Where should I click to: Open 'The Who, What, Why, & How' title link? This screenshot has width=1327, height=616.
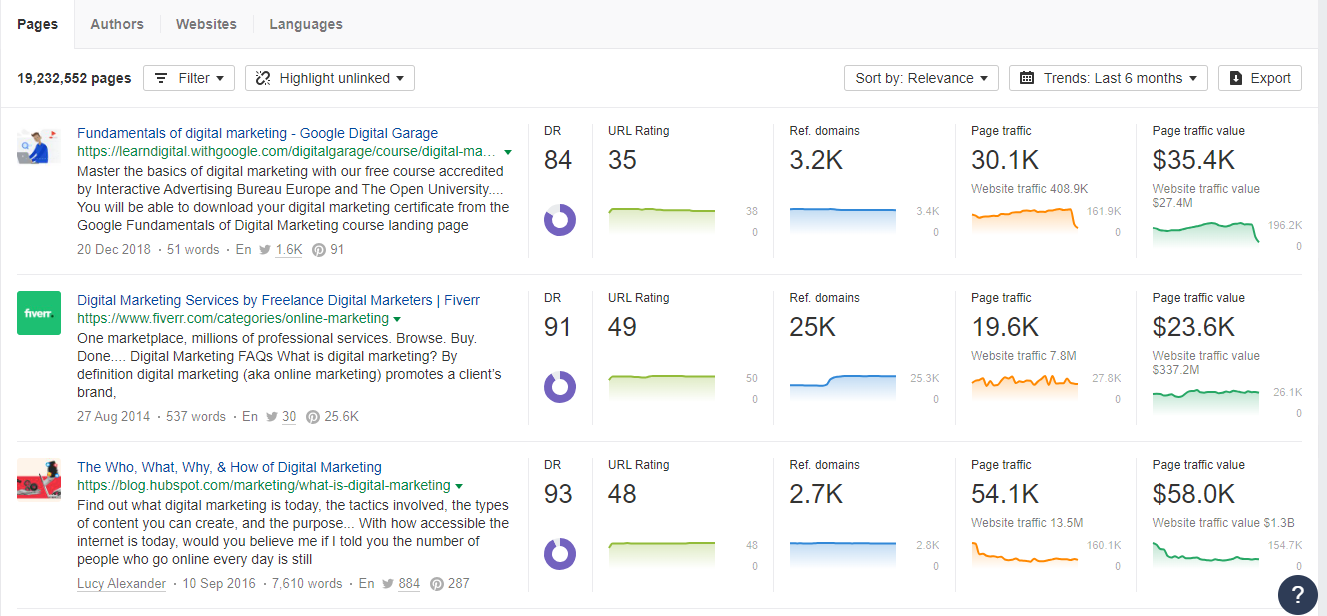pyautogui.click(x=229, y=467)
